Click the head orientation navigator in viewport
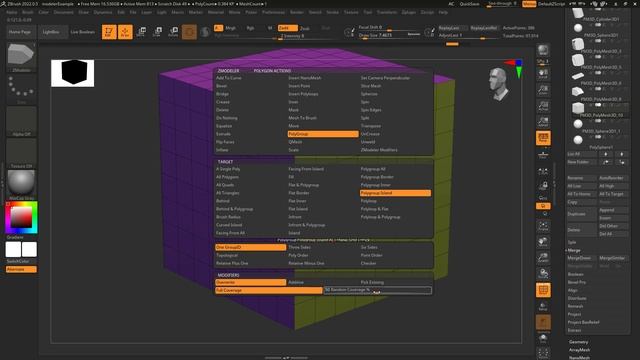 (499, 84)
